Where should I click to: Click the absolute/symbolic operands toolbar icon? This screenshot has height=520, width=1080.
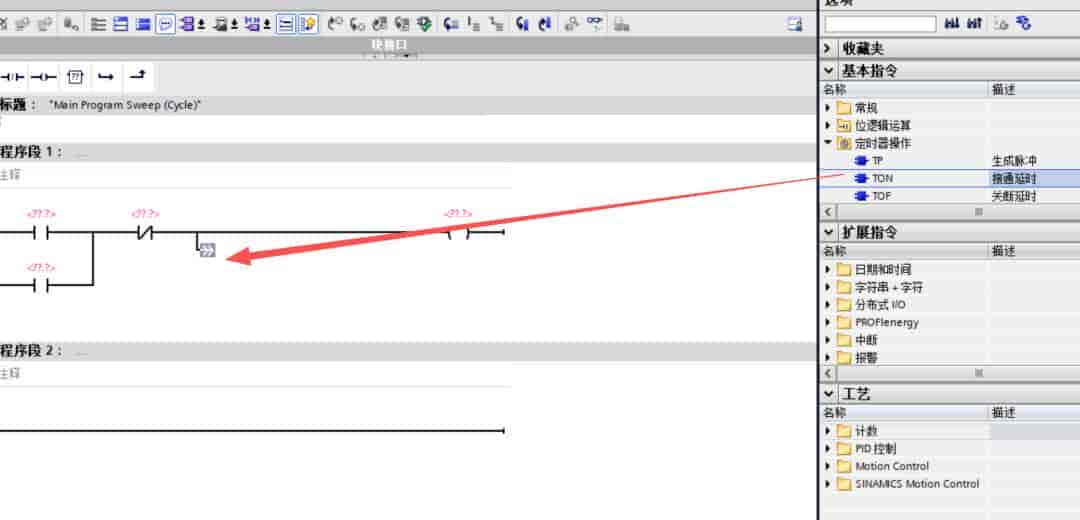(187, 25)
